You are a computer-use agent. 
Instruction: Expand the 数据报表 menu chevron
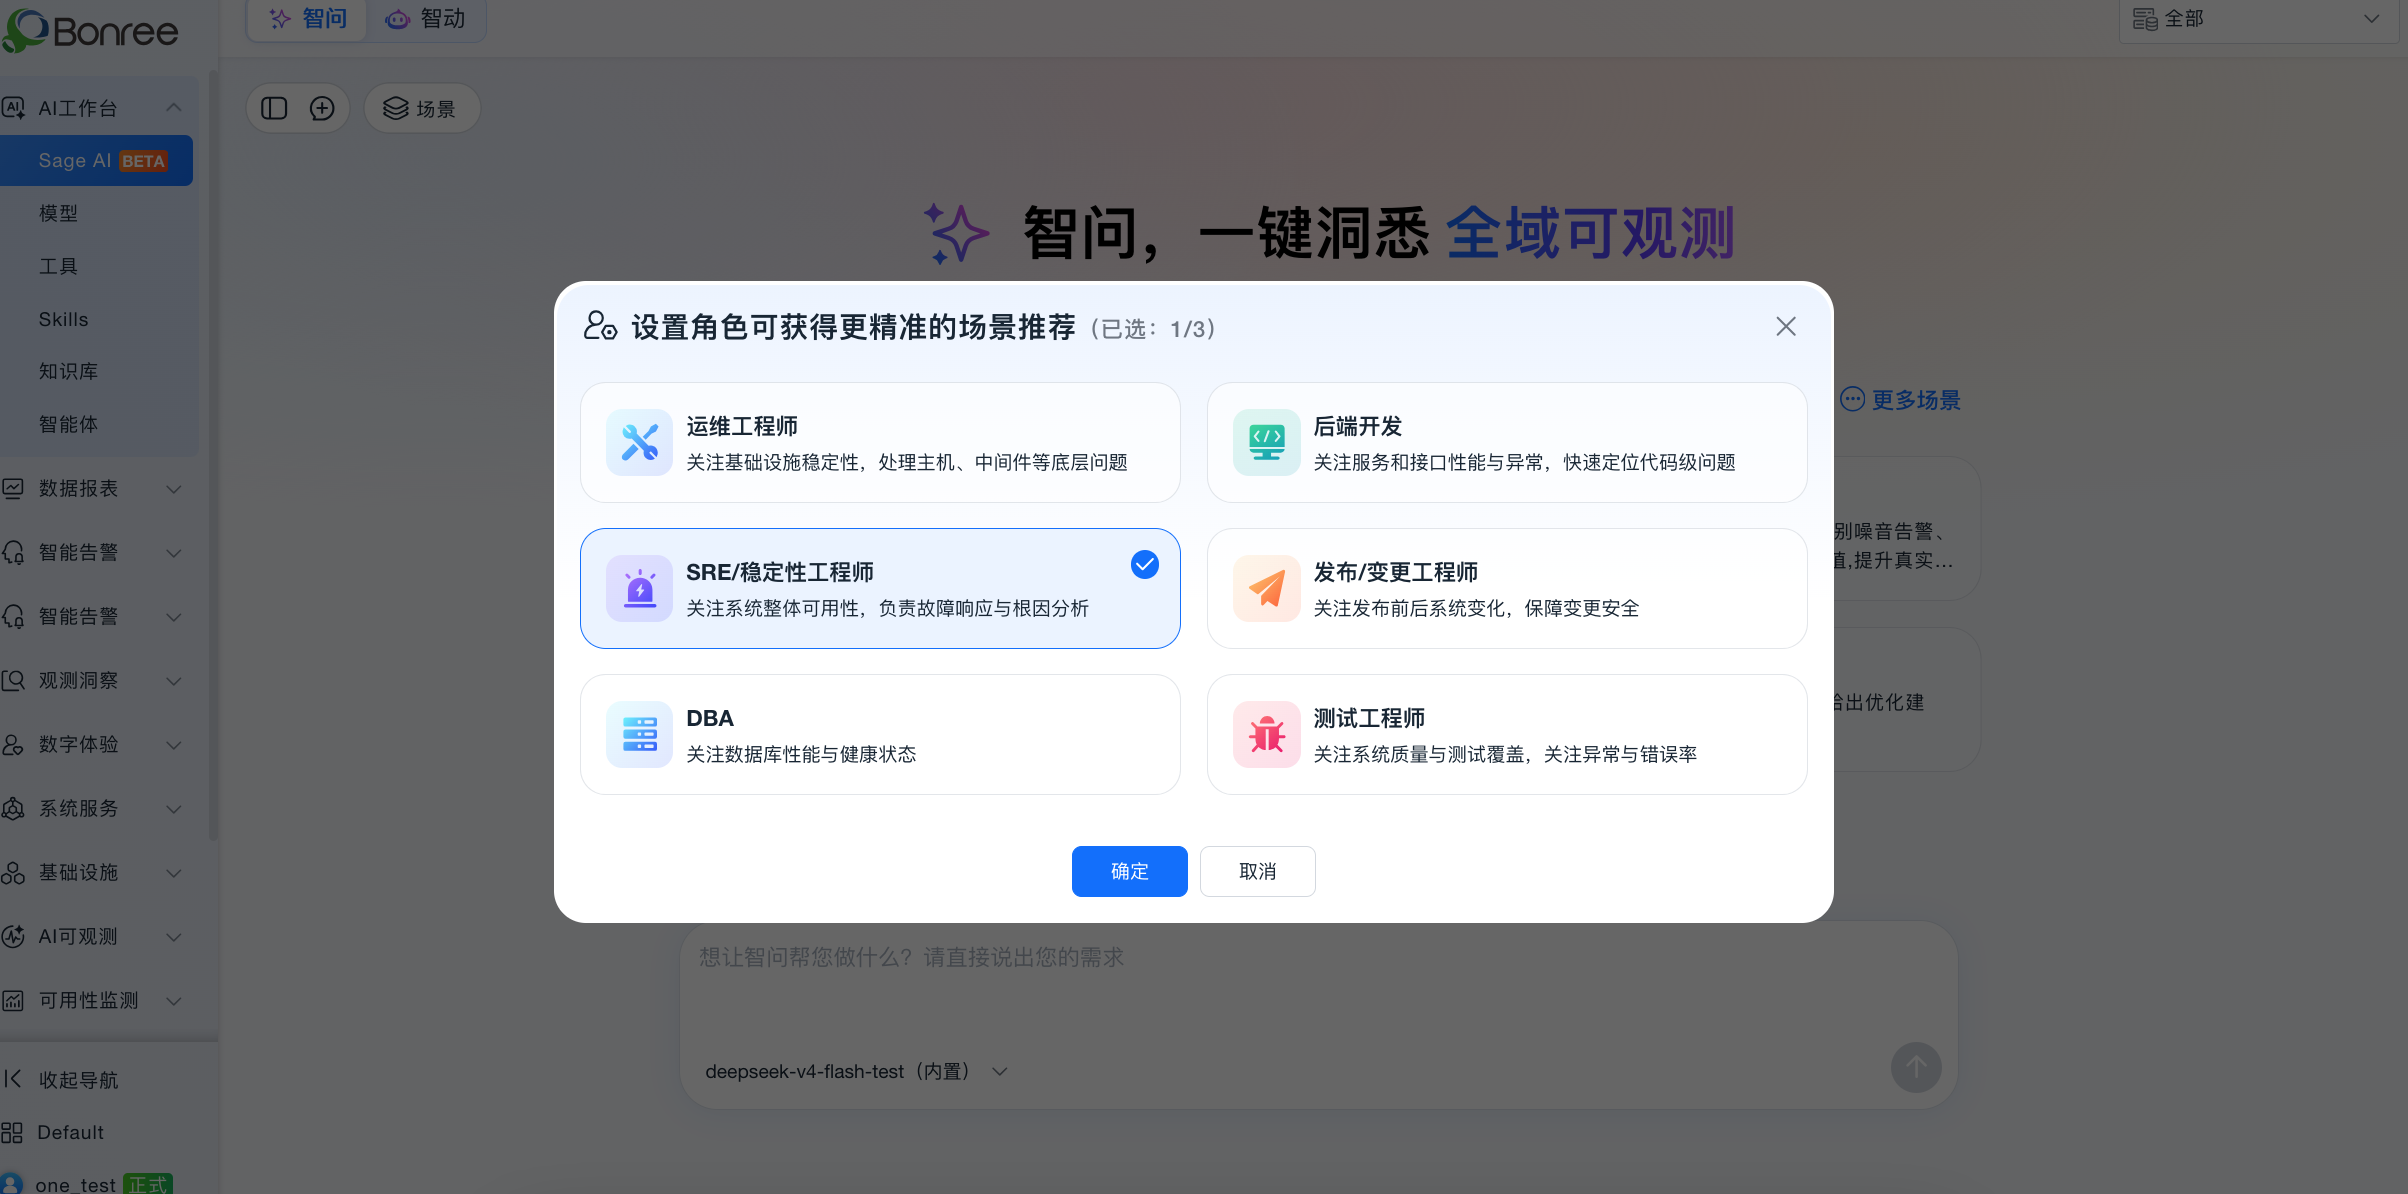click(x=174, y=489)
